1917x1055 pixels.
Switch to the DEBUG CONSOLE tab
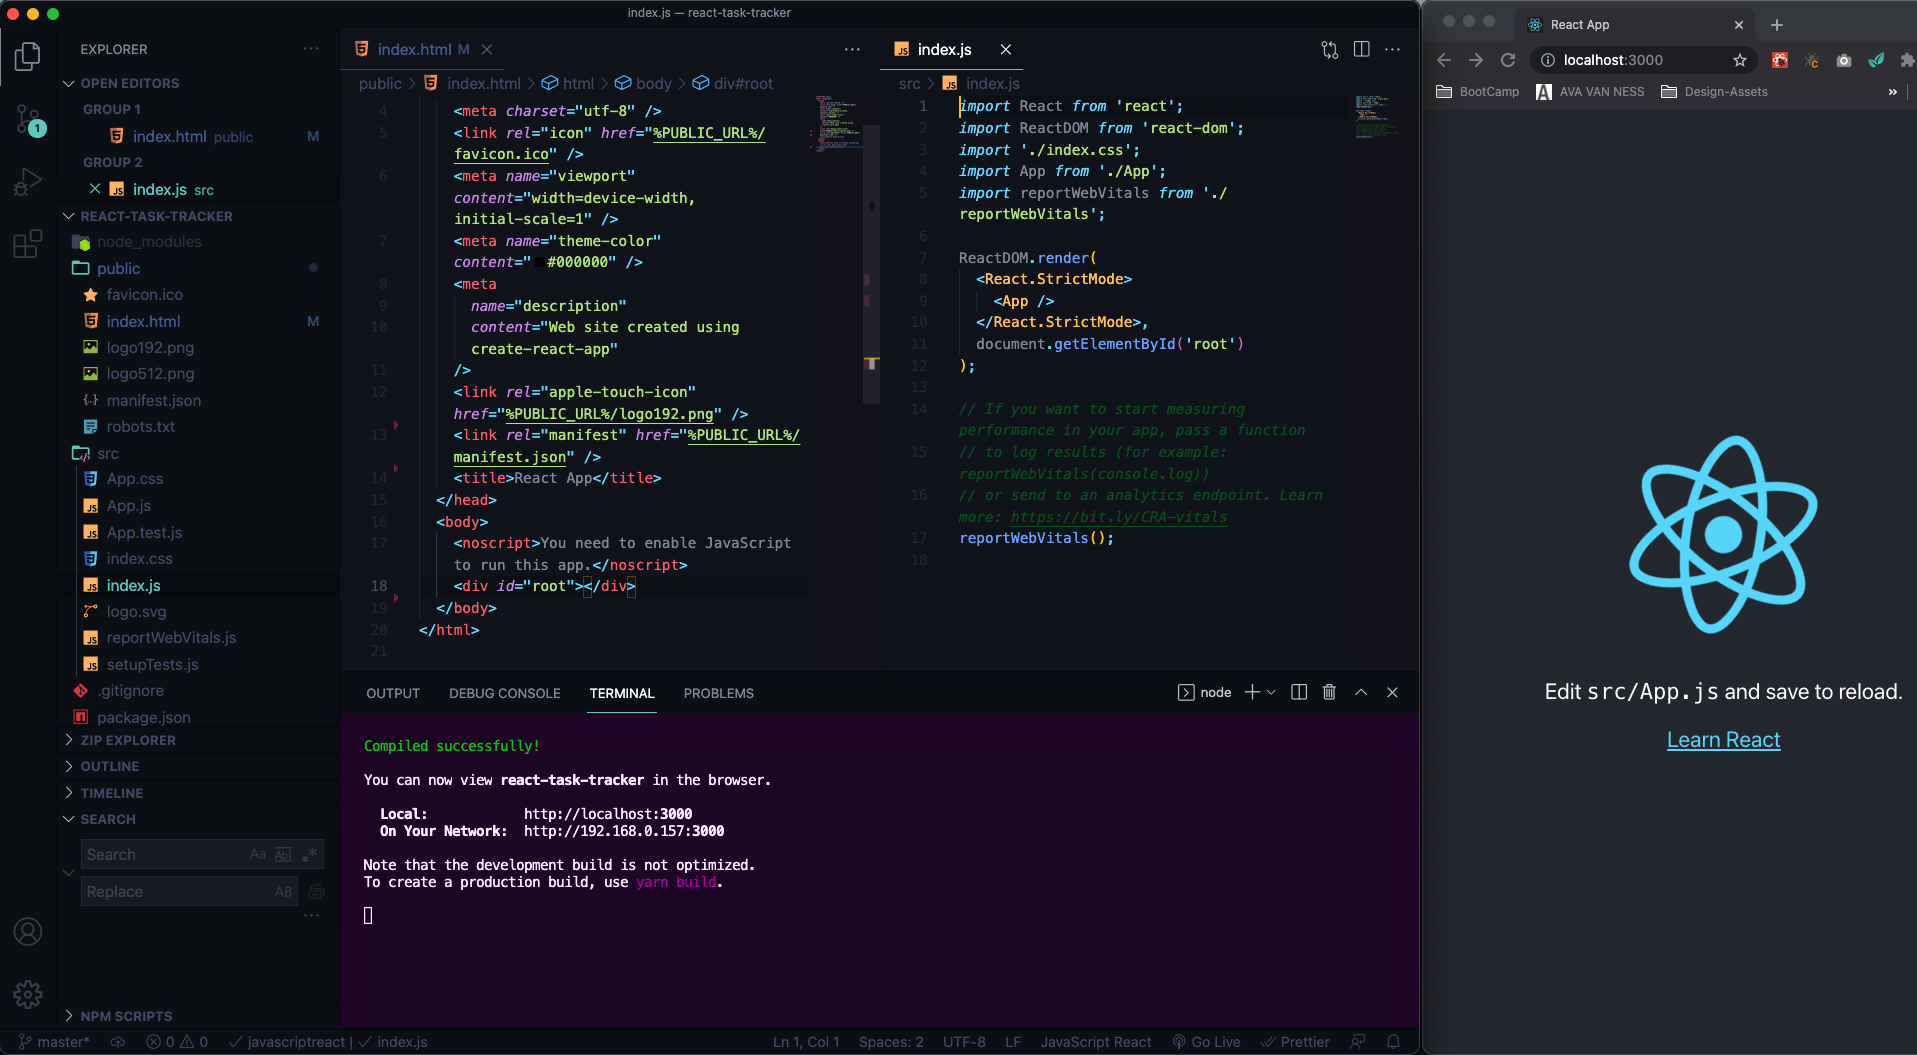click(505, 693)
